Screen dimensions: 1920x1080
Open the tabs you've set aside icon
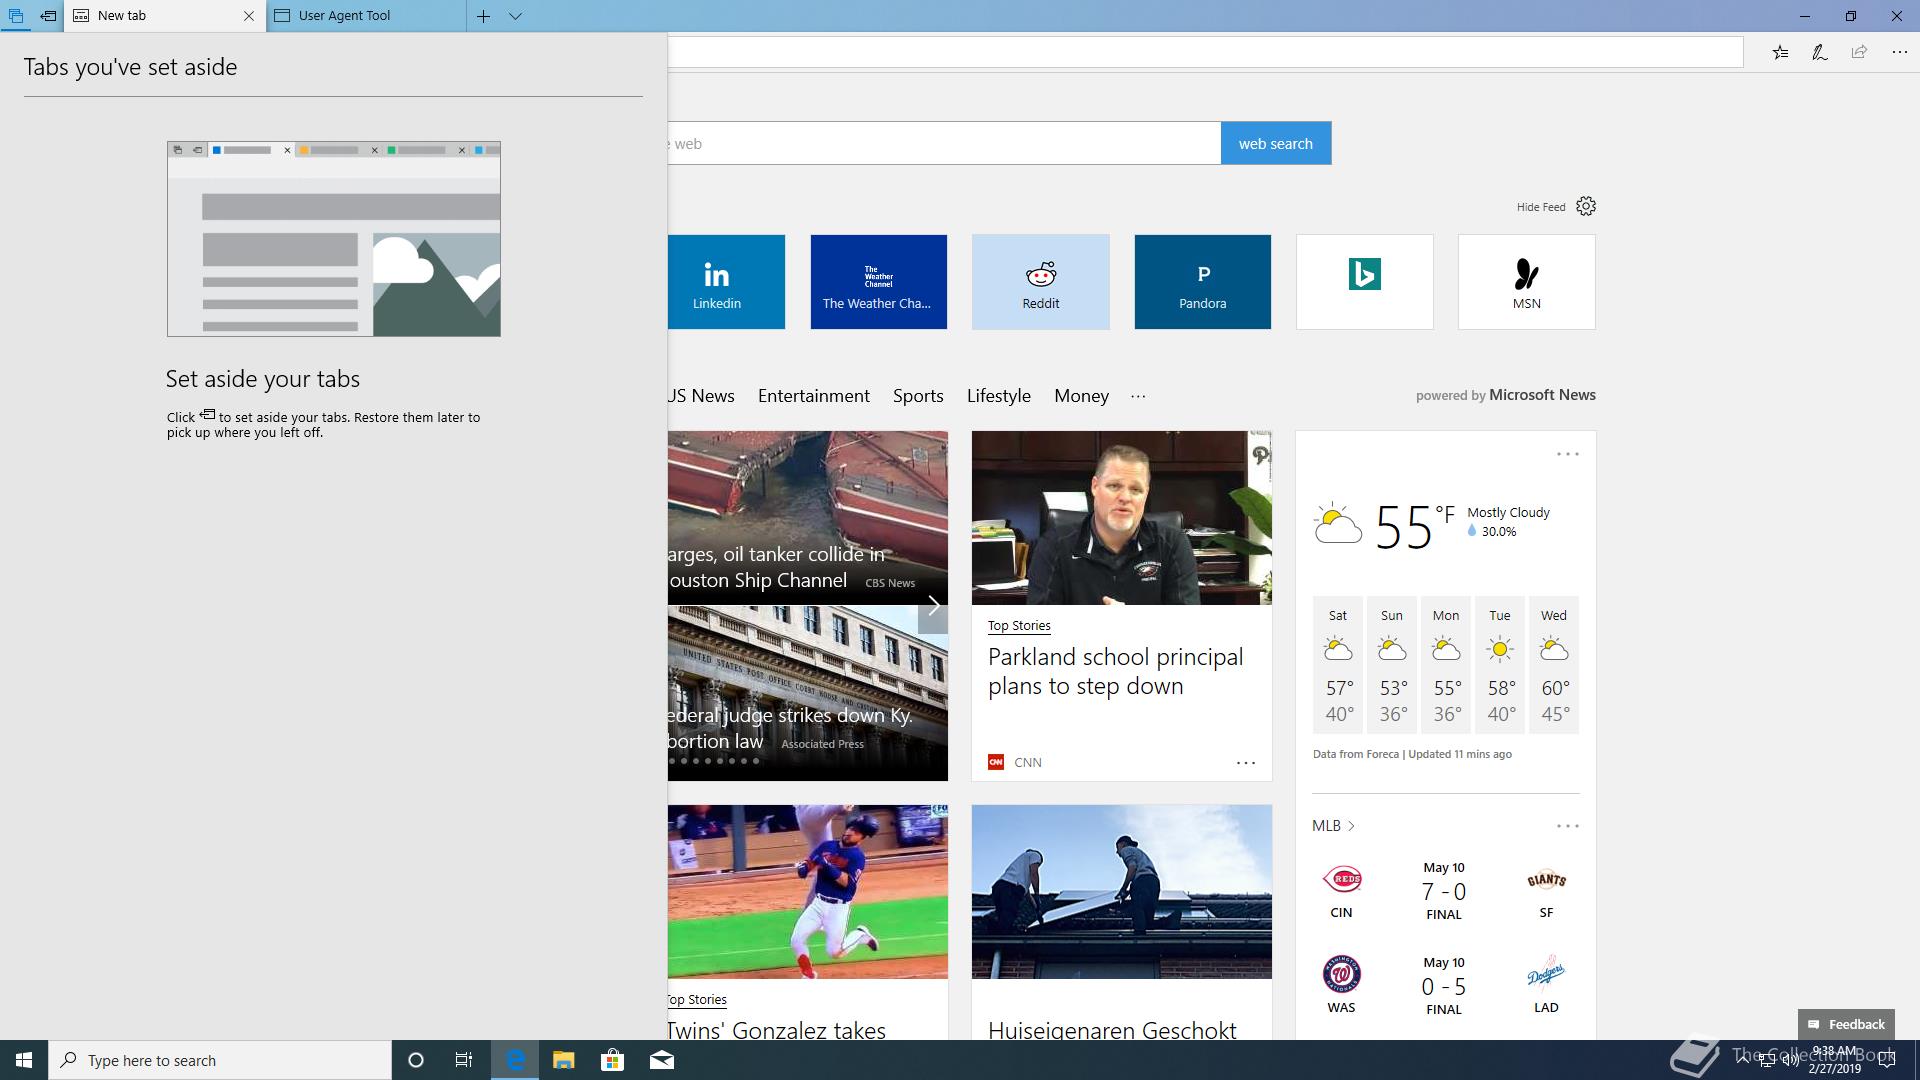click(16, 16)
